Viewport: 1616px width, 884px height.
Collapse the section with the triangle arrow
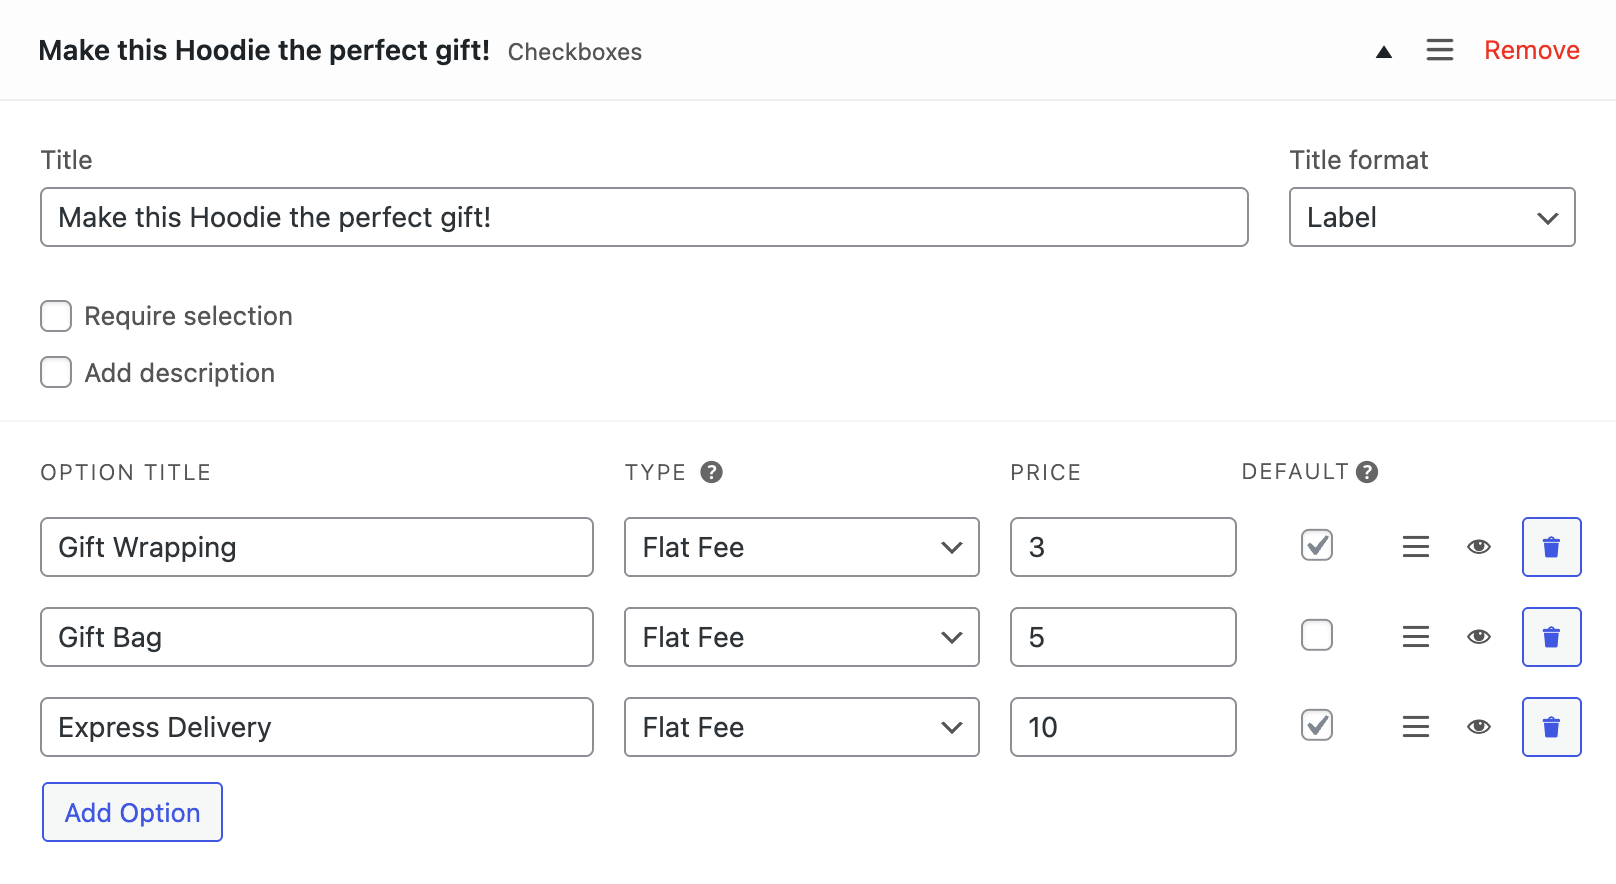[x=1384, y=50]
